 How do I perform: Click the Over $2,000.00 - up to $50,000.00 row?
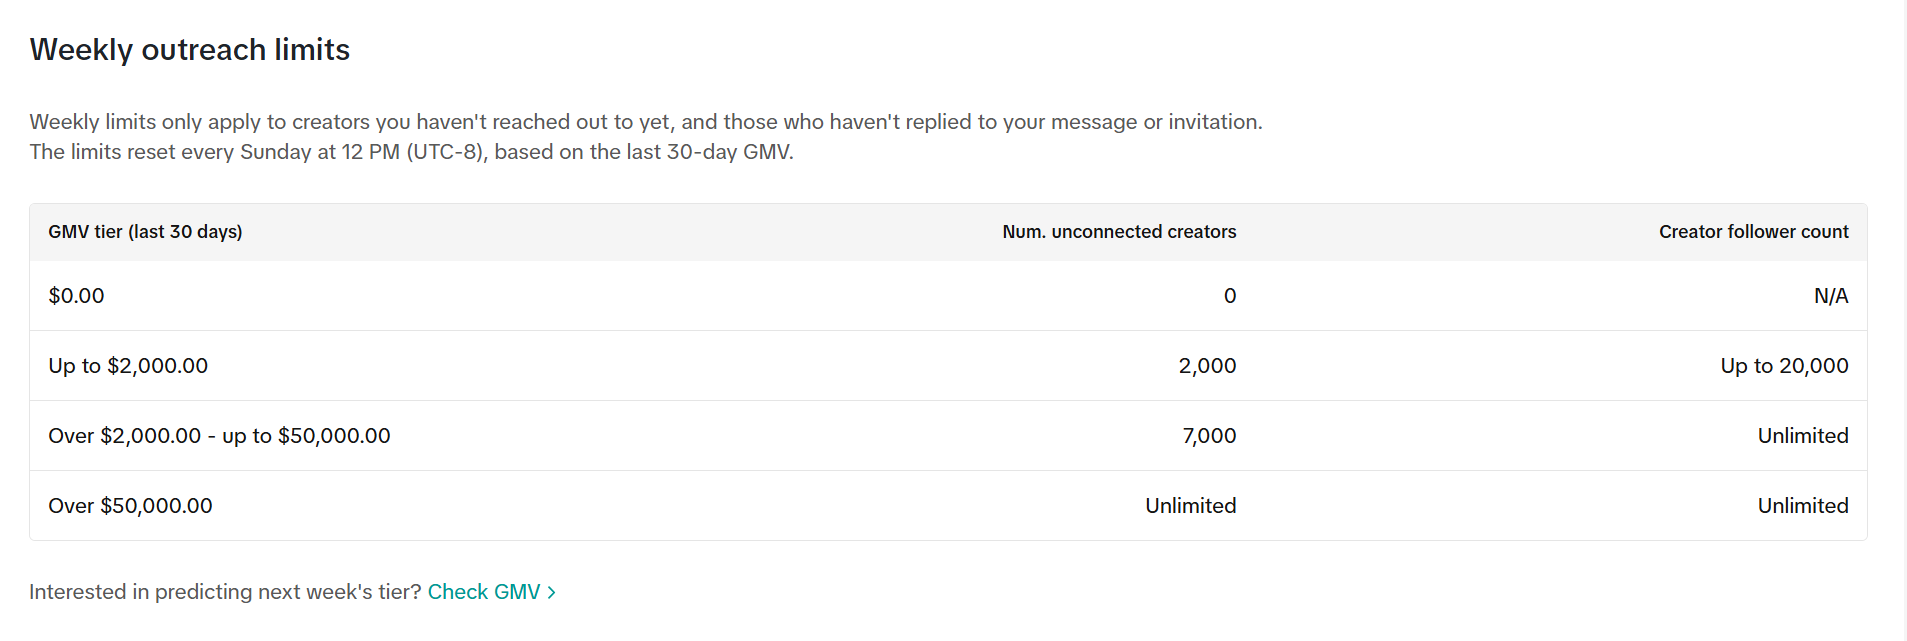coord(948,436)
